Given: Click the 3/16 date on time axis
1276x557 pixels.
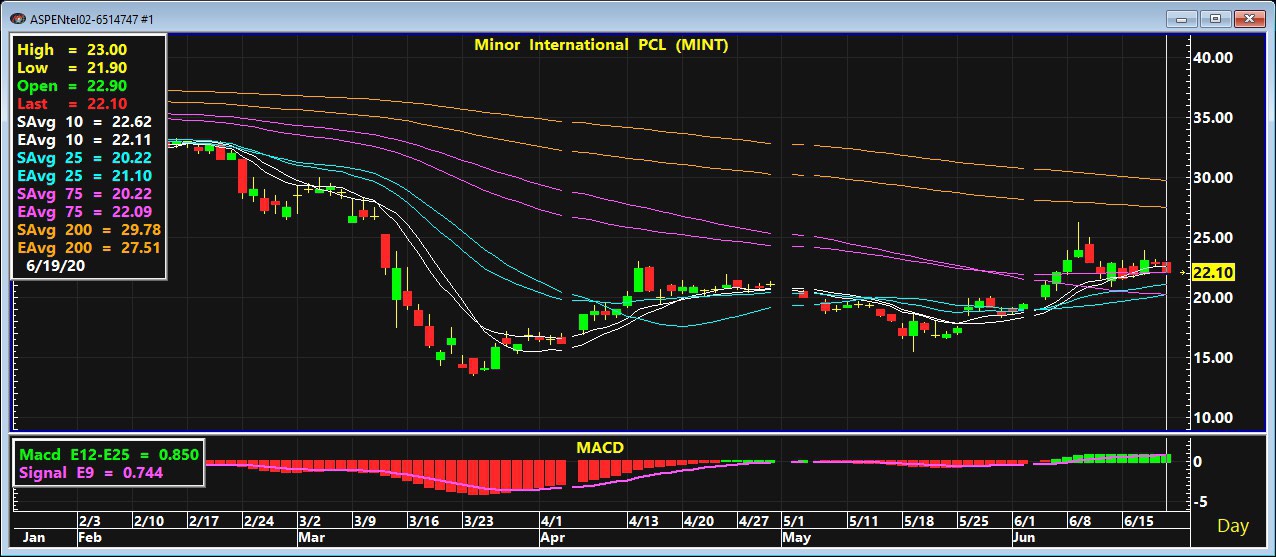Looking at the screenshot, I should click(x=424, y=521).
